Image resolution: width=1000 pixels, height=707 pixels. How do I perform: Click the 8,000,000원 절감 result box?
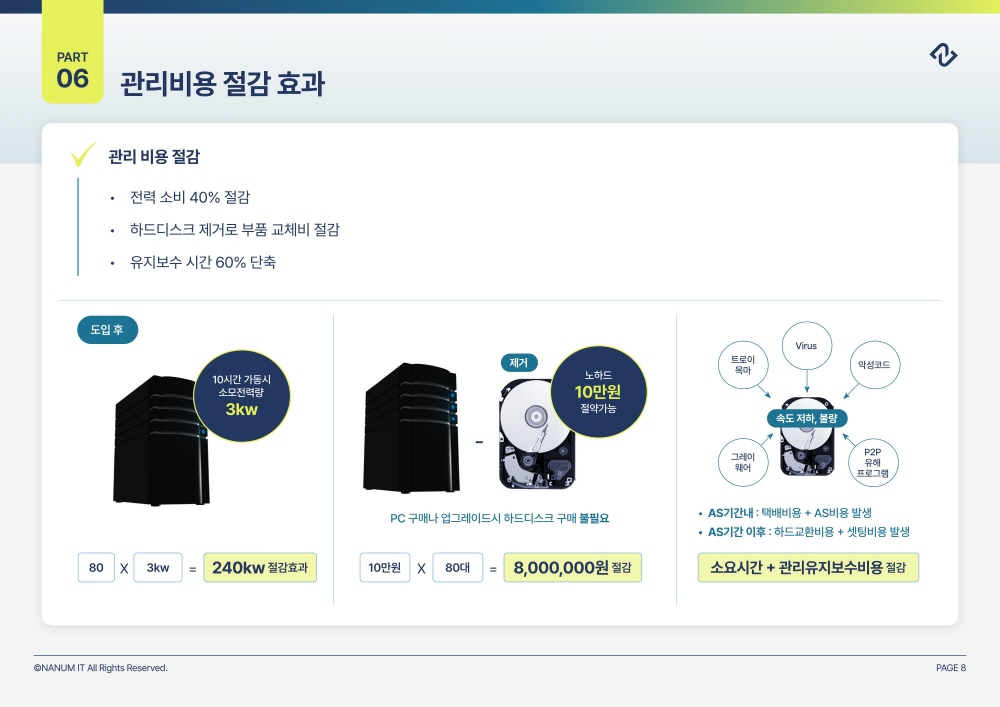(573, 567)
